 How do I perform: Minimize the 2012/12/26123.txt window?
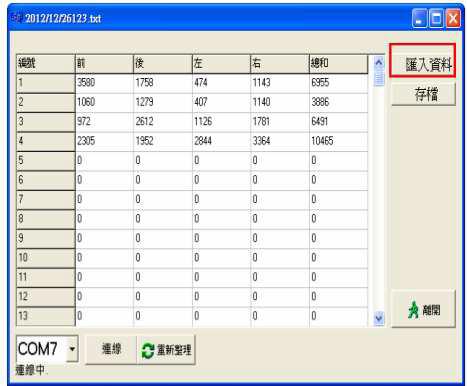(419, 18)
